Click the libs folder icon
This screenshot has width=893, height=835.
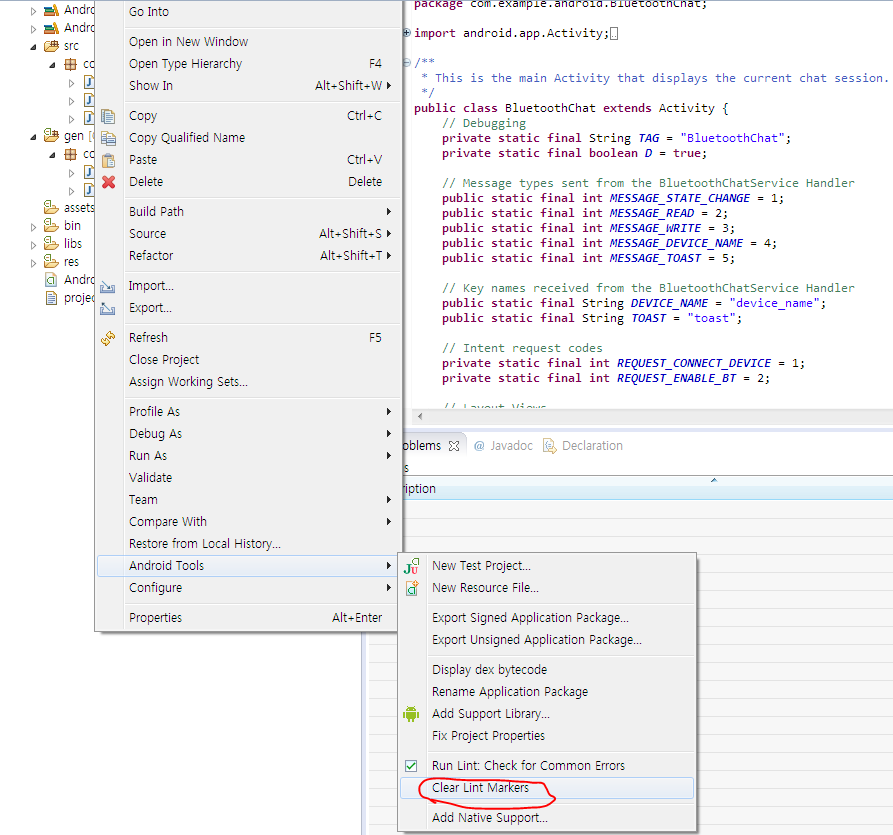click(51, 244)
